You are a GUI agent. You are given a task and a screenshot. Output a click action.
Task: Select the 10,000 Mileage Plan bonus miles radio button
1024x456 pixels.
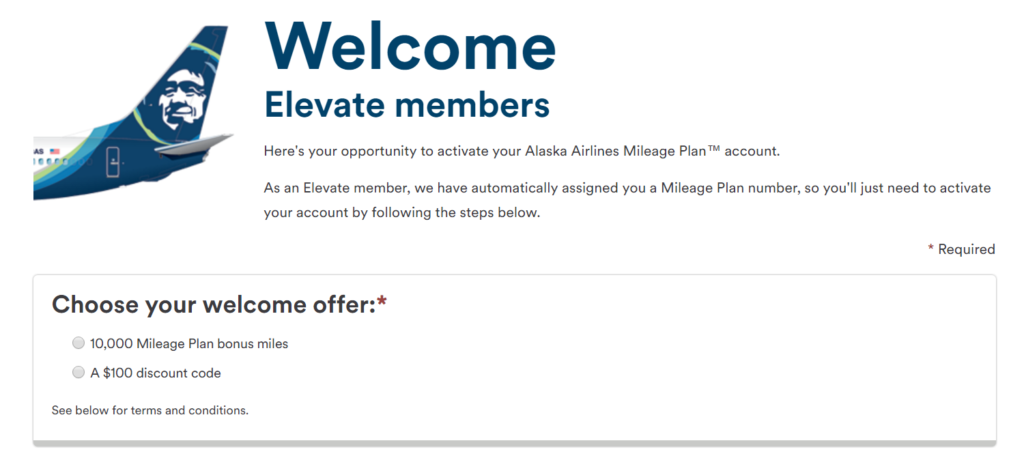[78, 343]
